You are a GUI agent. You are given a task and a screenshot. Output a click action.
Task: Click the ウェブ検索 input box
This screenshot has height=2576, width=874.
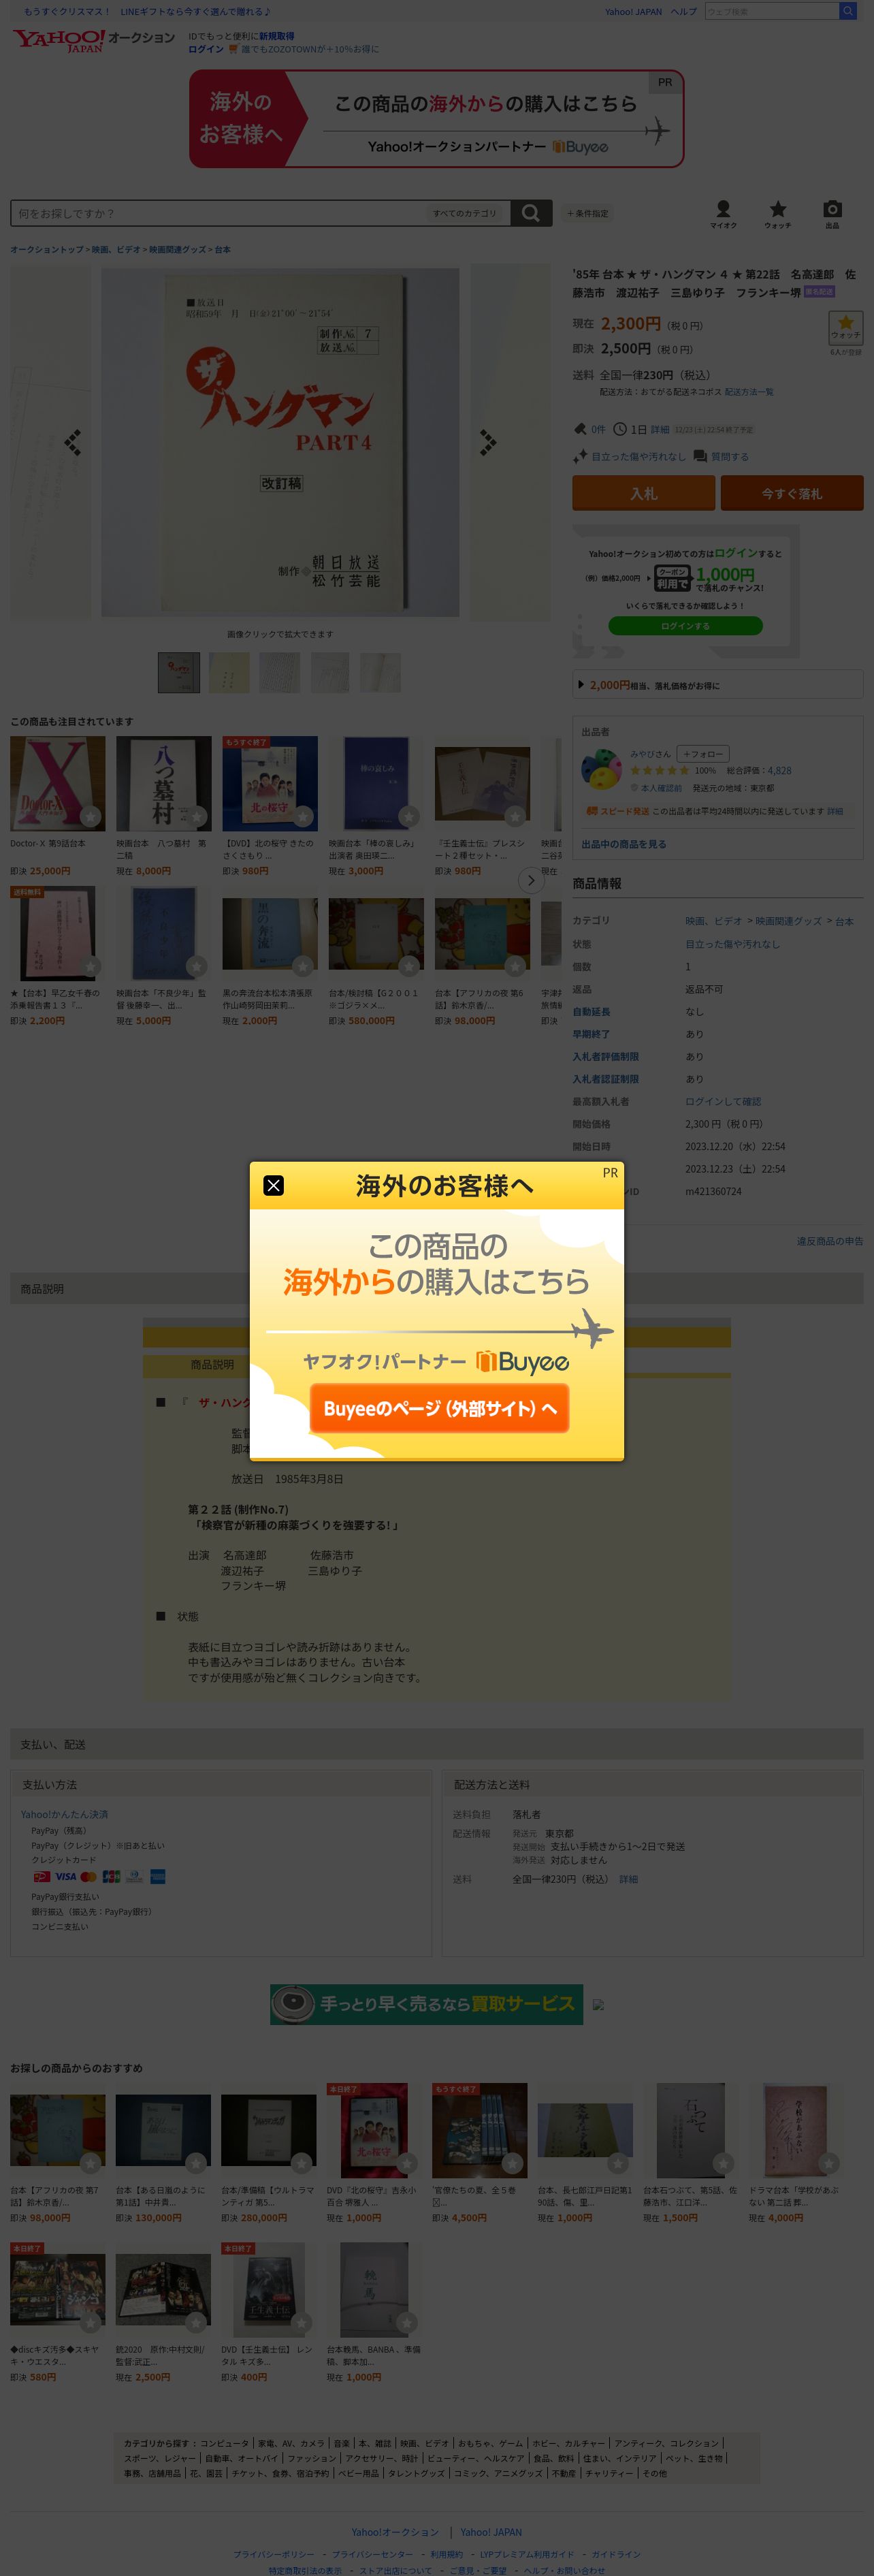771,11
